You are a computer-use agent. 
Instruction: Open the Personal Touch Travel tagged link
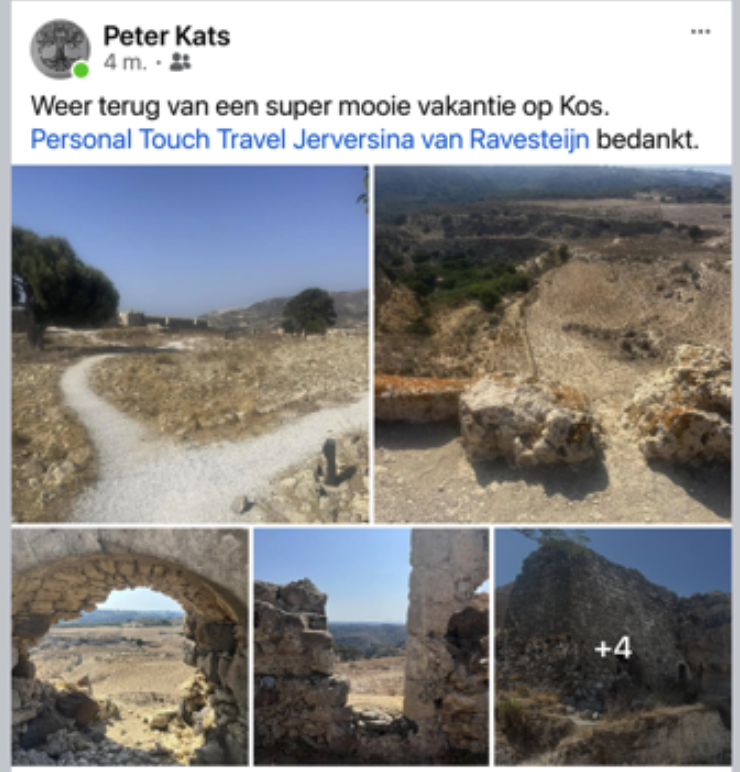[x=159, y=139]
